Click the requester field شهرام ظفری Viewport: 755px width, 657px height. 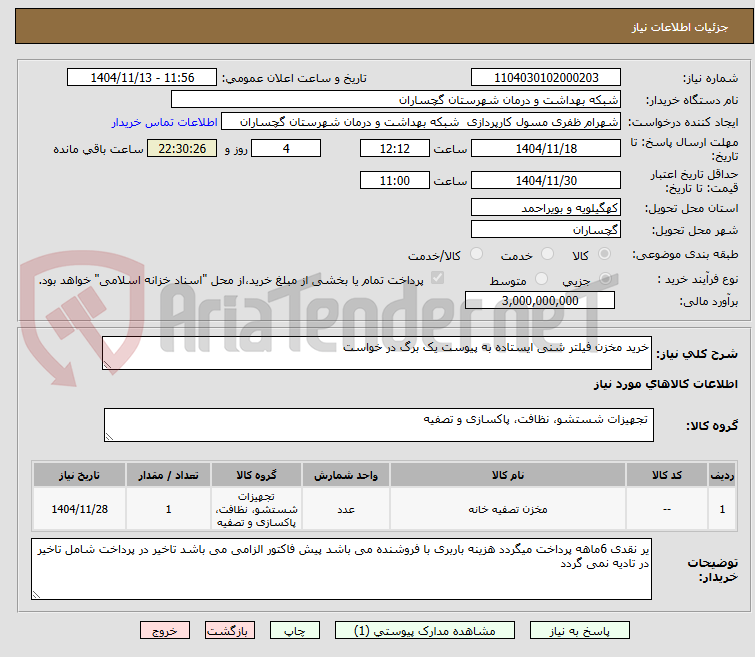point(421,122)
